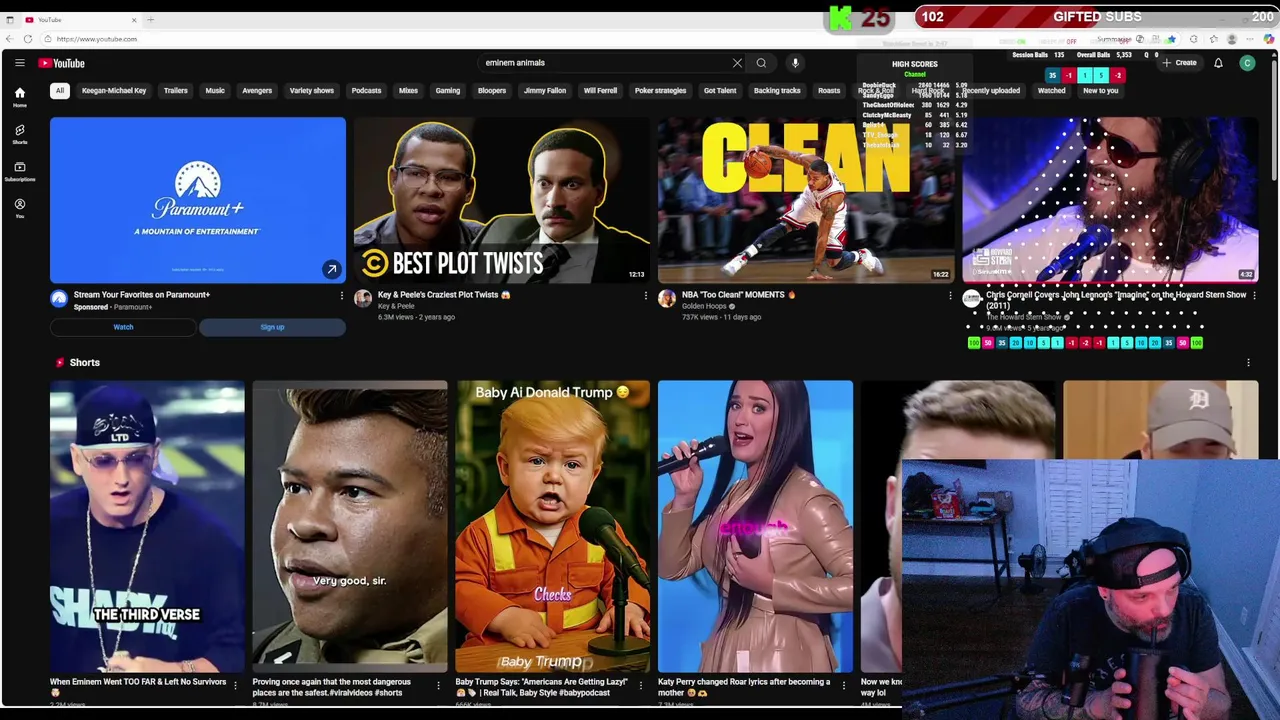
Task: Select the Trailers chip
Action: point(175,91)
